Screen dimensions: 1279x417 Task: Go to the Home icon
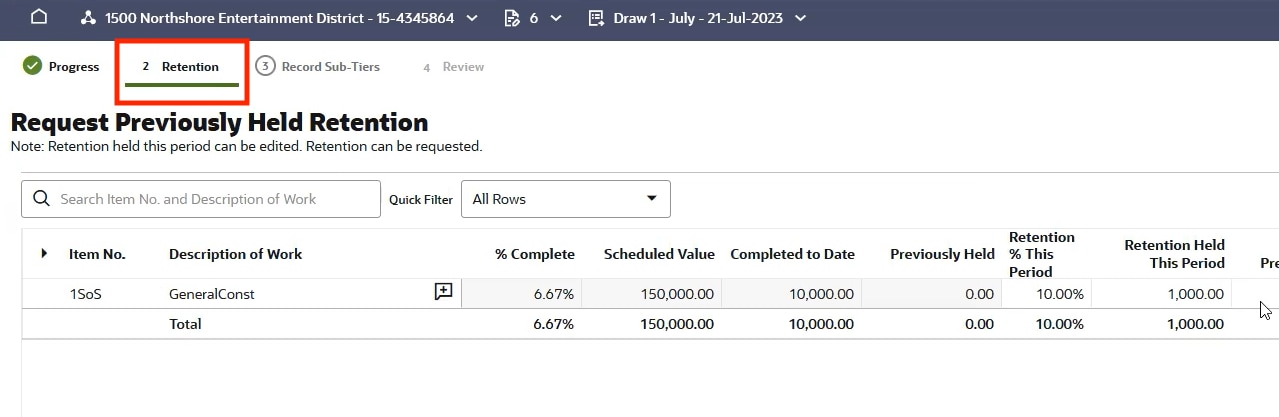coord(38,17)
